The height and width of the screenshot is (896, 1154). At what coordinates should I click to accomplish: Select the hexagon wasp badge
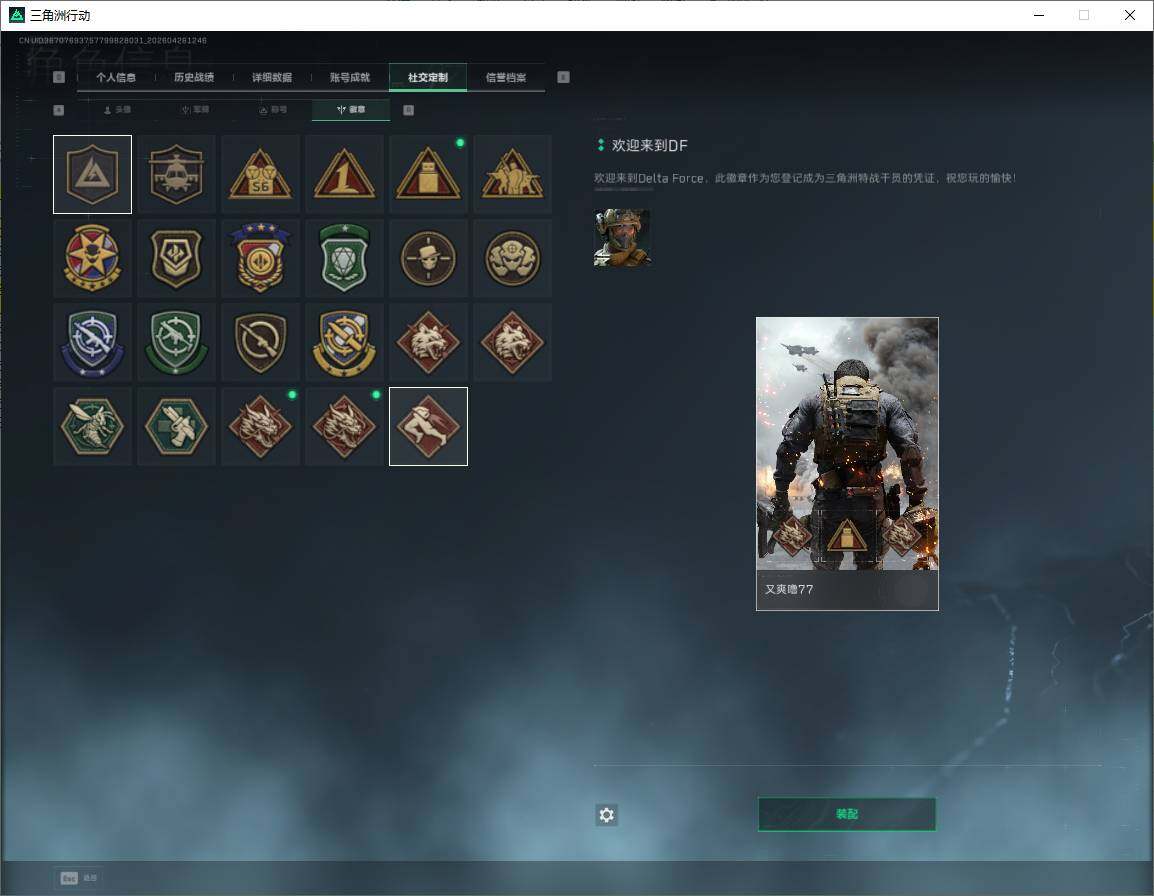point(93,426)
